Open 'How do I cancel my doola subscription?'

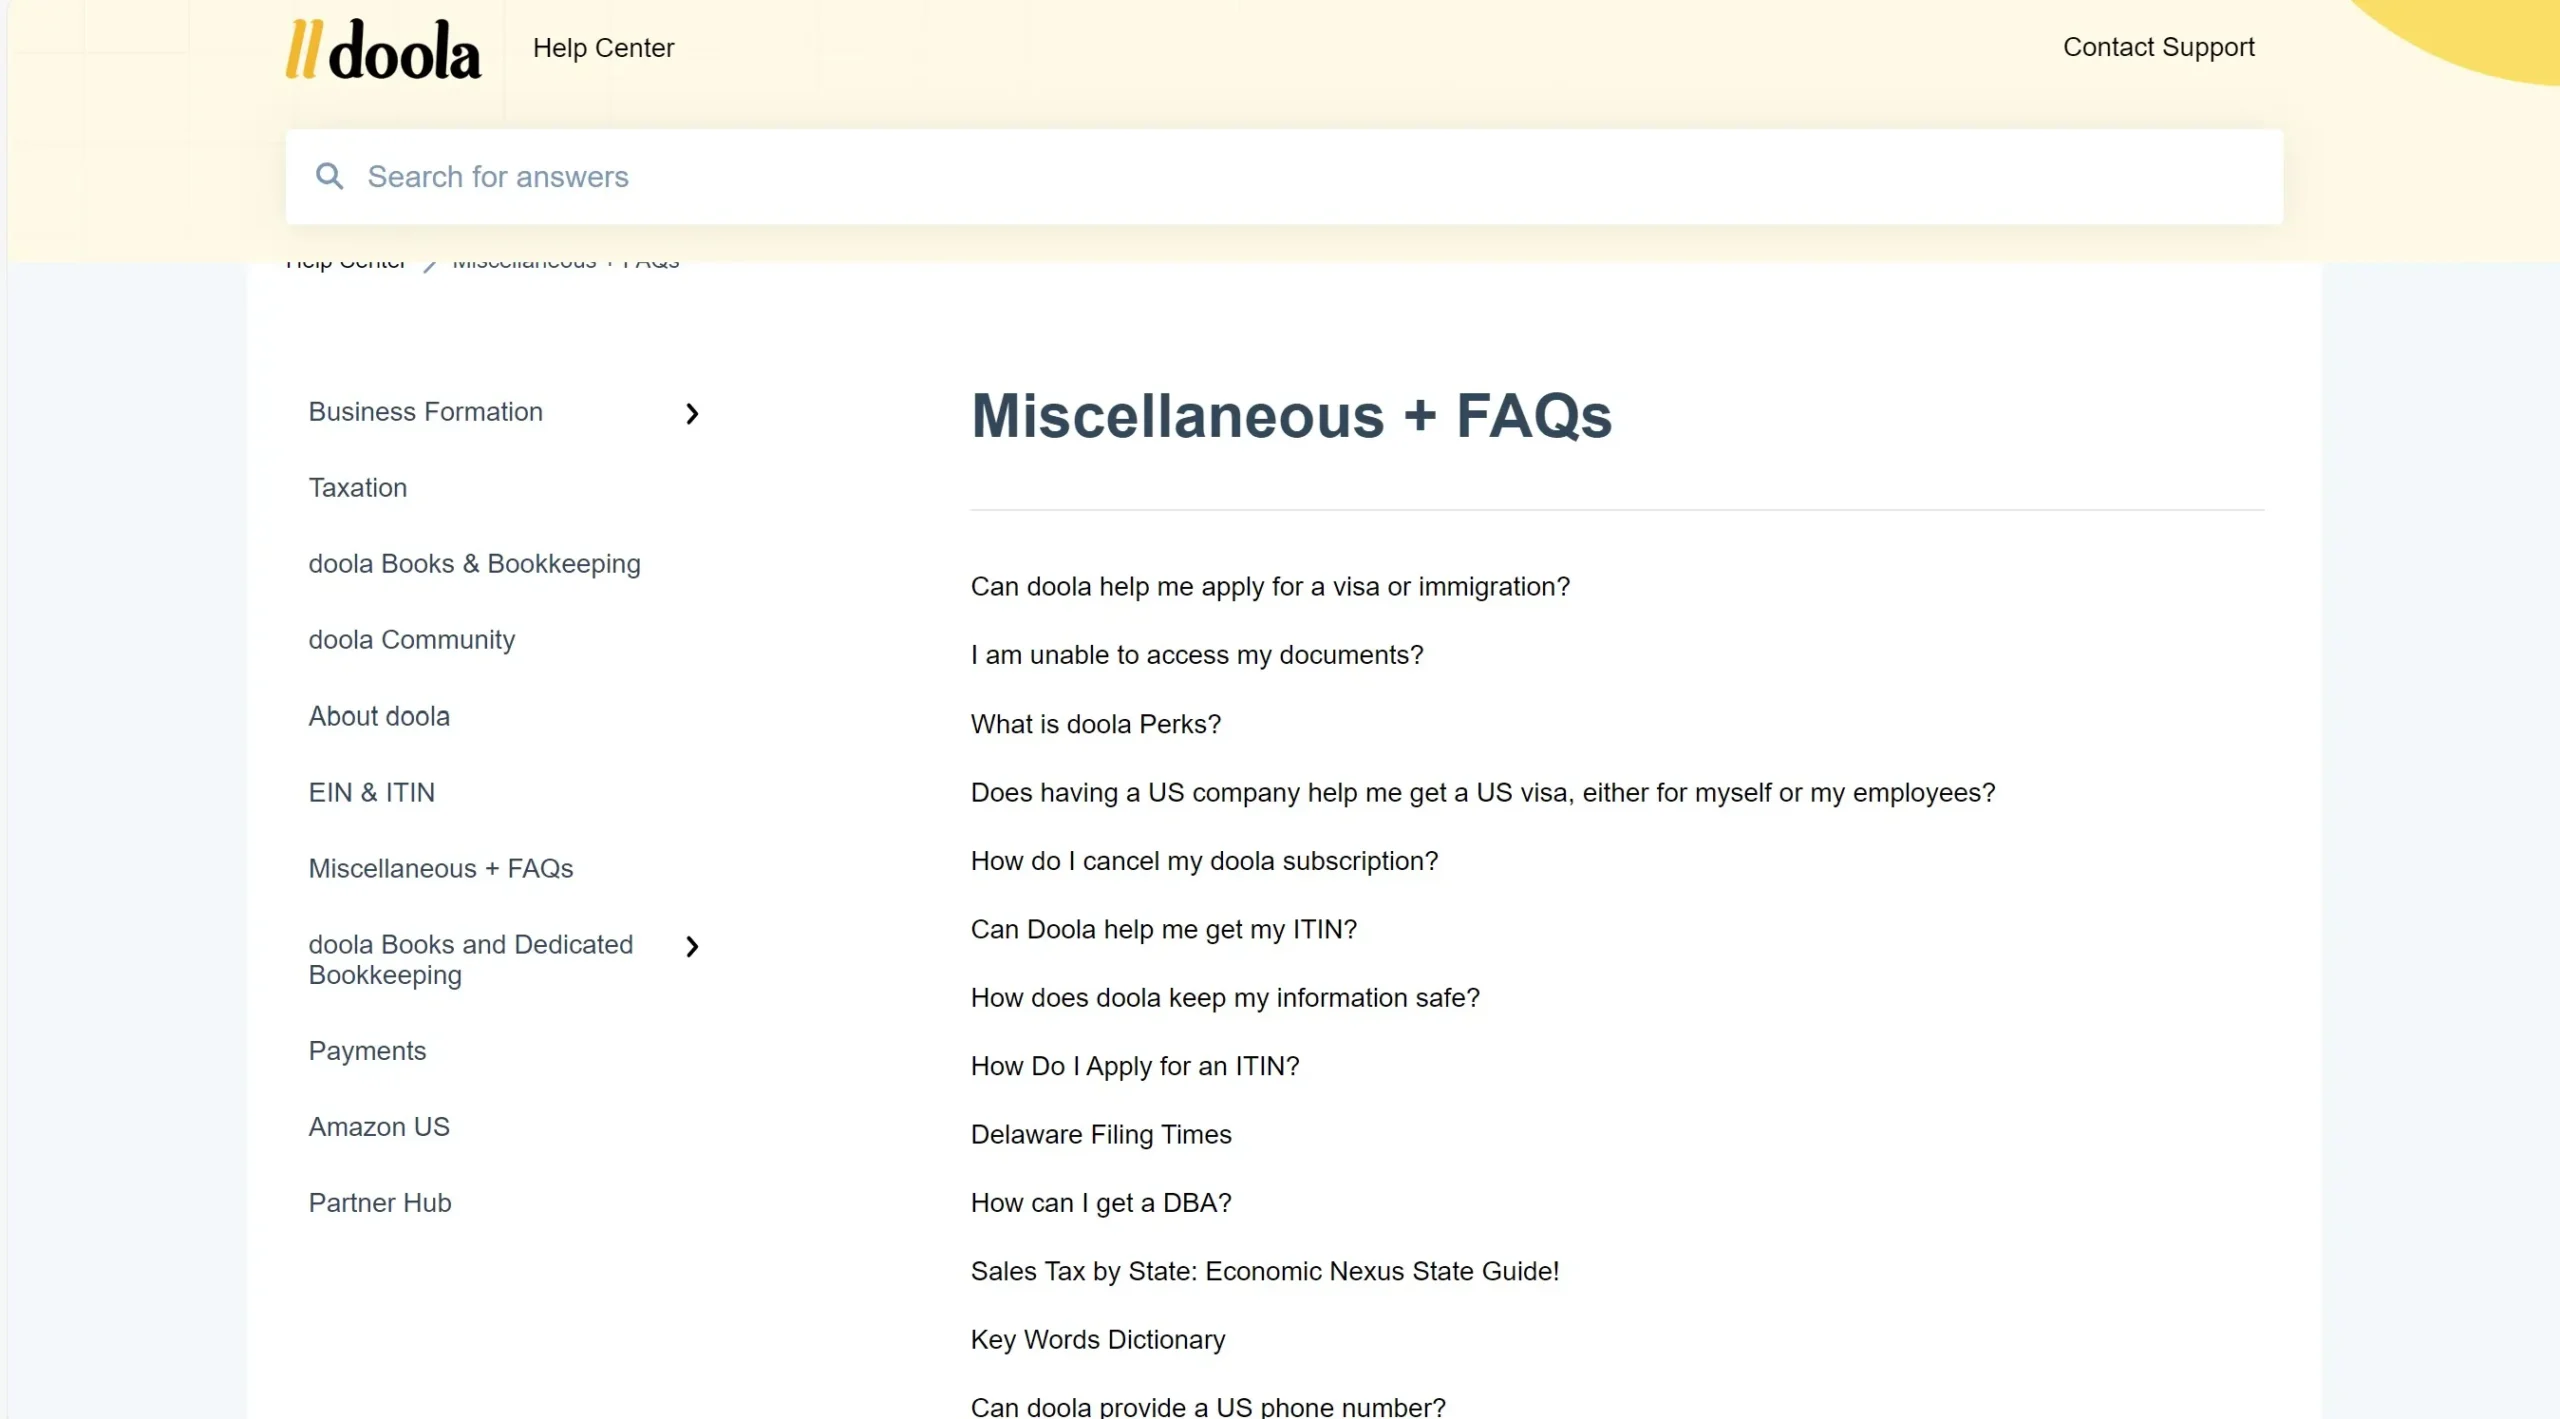pos(1204,860)
